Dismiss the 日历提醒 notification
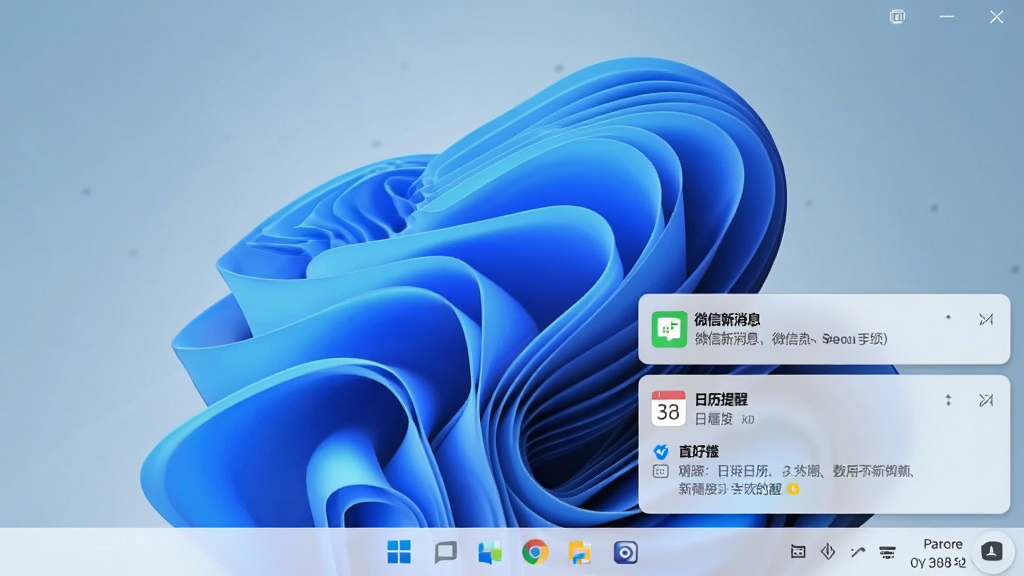Screen dimensions: 1024x576 986,400
